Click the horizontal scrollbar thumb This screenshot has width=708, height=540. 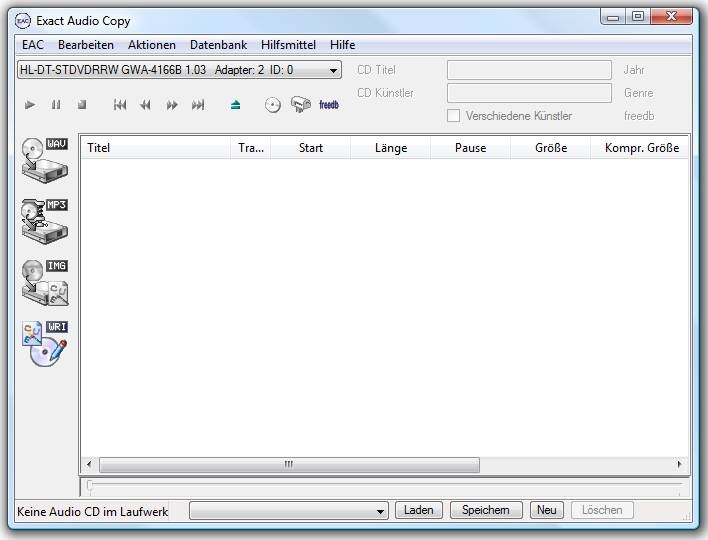[x=289, y=465]
